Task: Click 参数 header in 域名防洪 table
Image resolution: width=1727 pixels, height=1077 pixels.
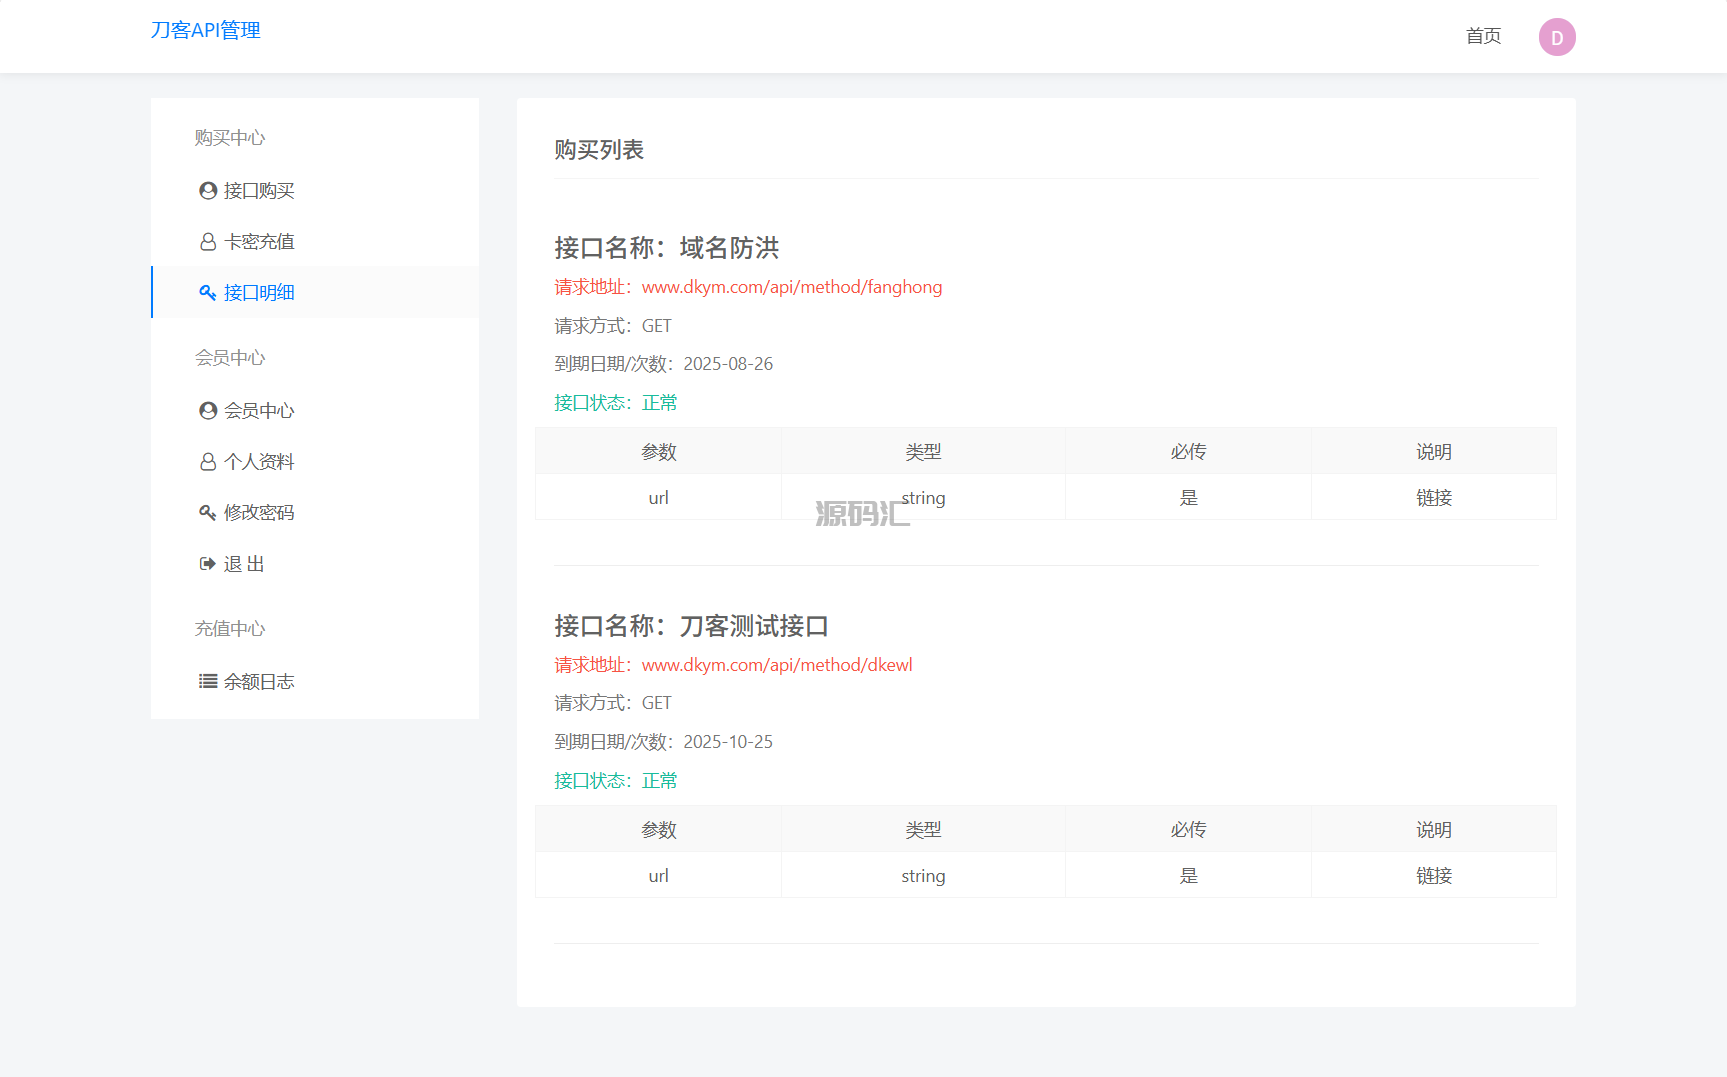Action: tap(659, 452)
